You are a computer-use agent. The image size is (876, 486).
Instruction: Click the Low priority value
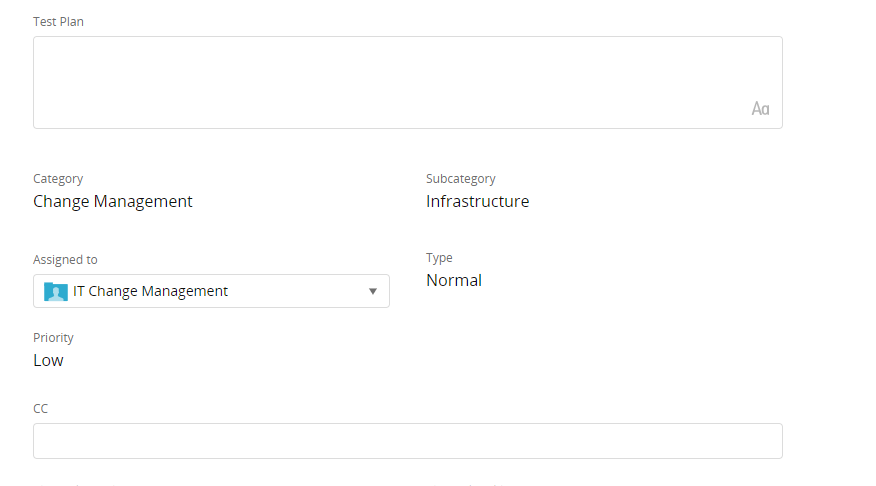(x=48, y=360)
